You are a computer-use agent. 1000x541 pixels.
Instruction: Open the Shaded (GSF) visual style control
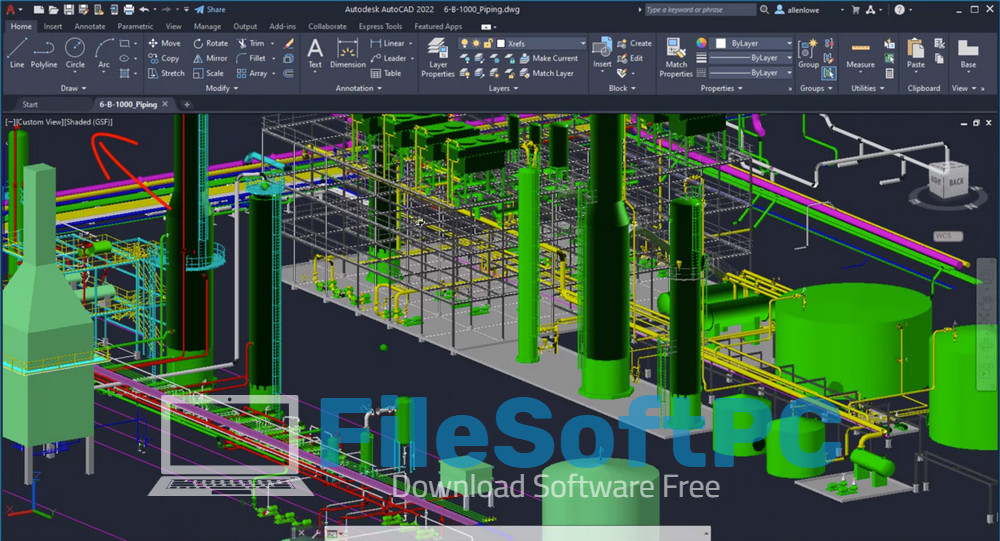[x=89, y=122]
